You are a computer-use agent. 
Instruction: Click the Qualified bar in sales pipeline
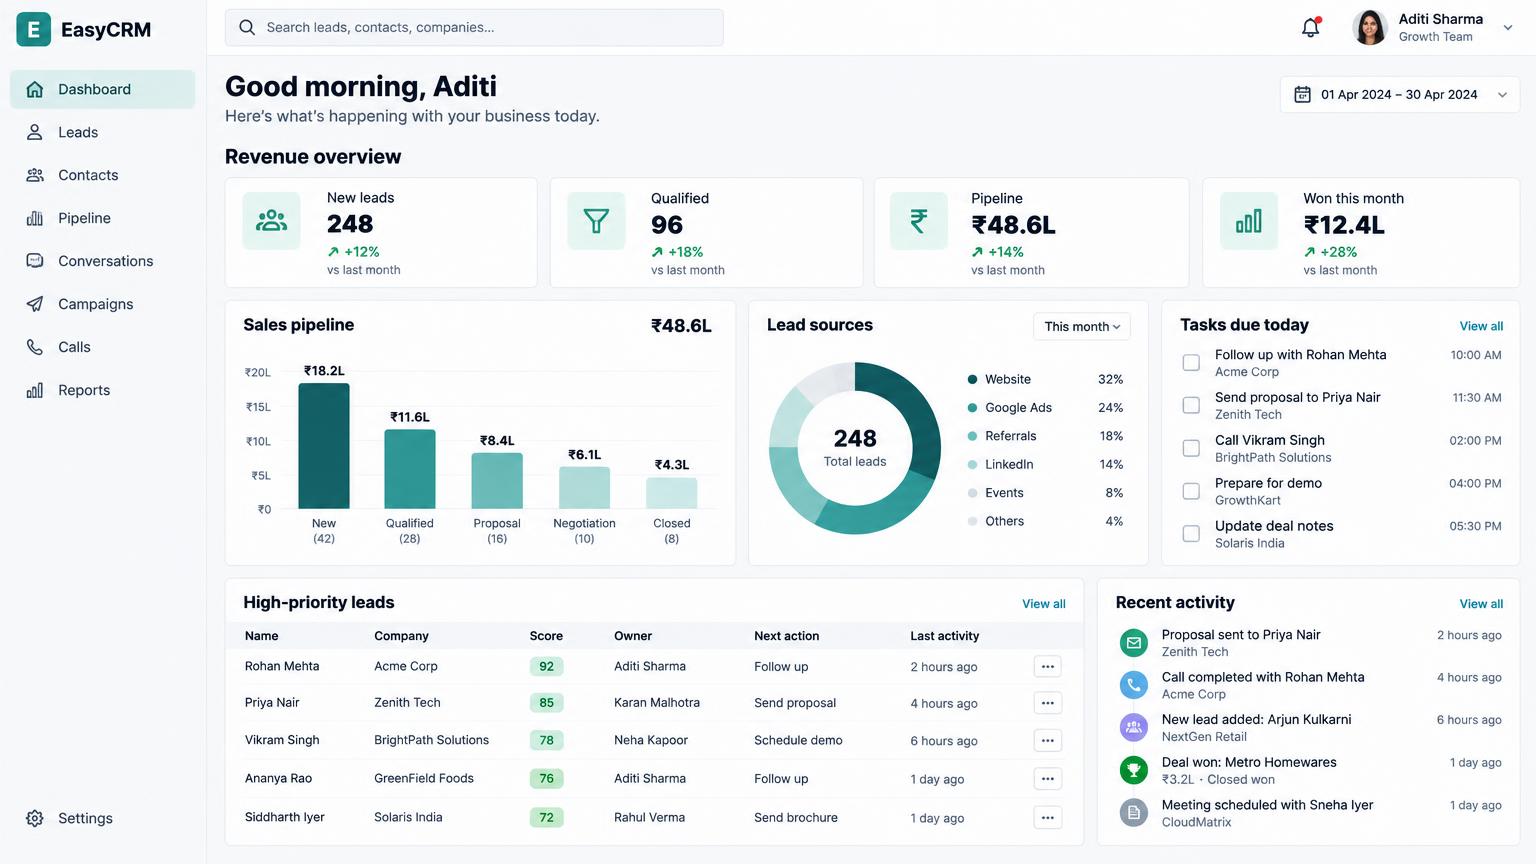(410, 469)
